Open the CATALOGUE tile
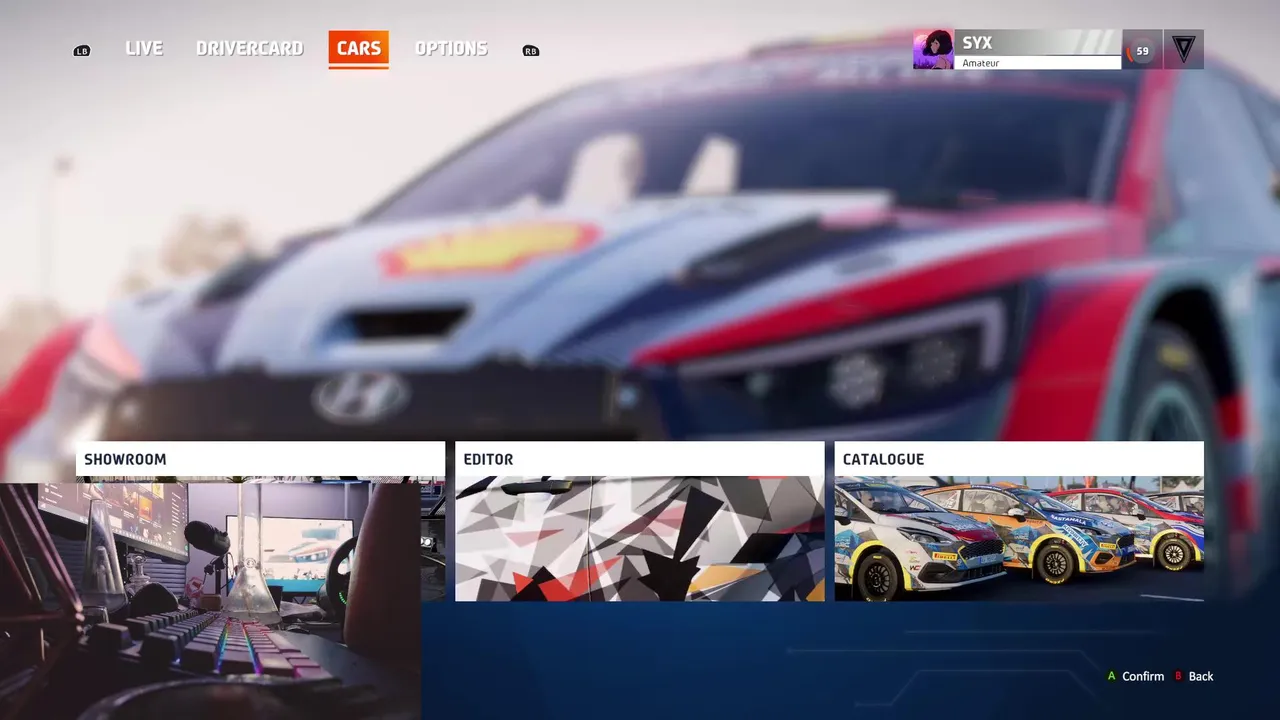Image resolution: width=1280 pixels, height=720 pixels. tap(1019, 521)
